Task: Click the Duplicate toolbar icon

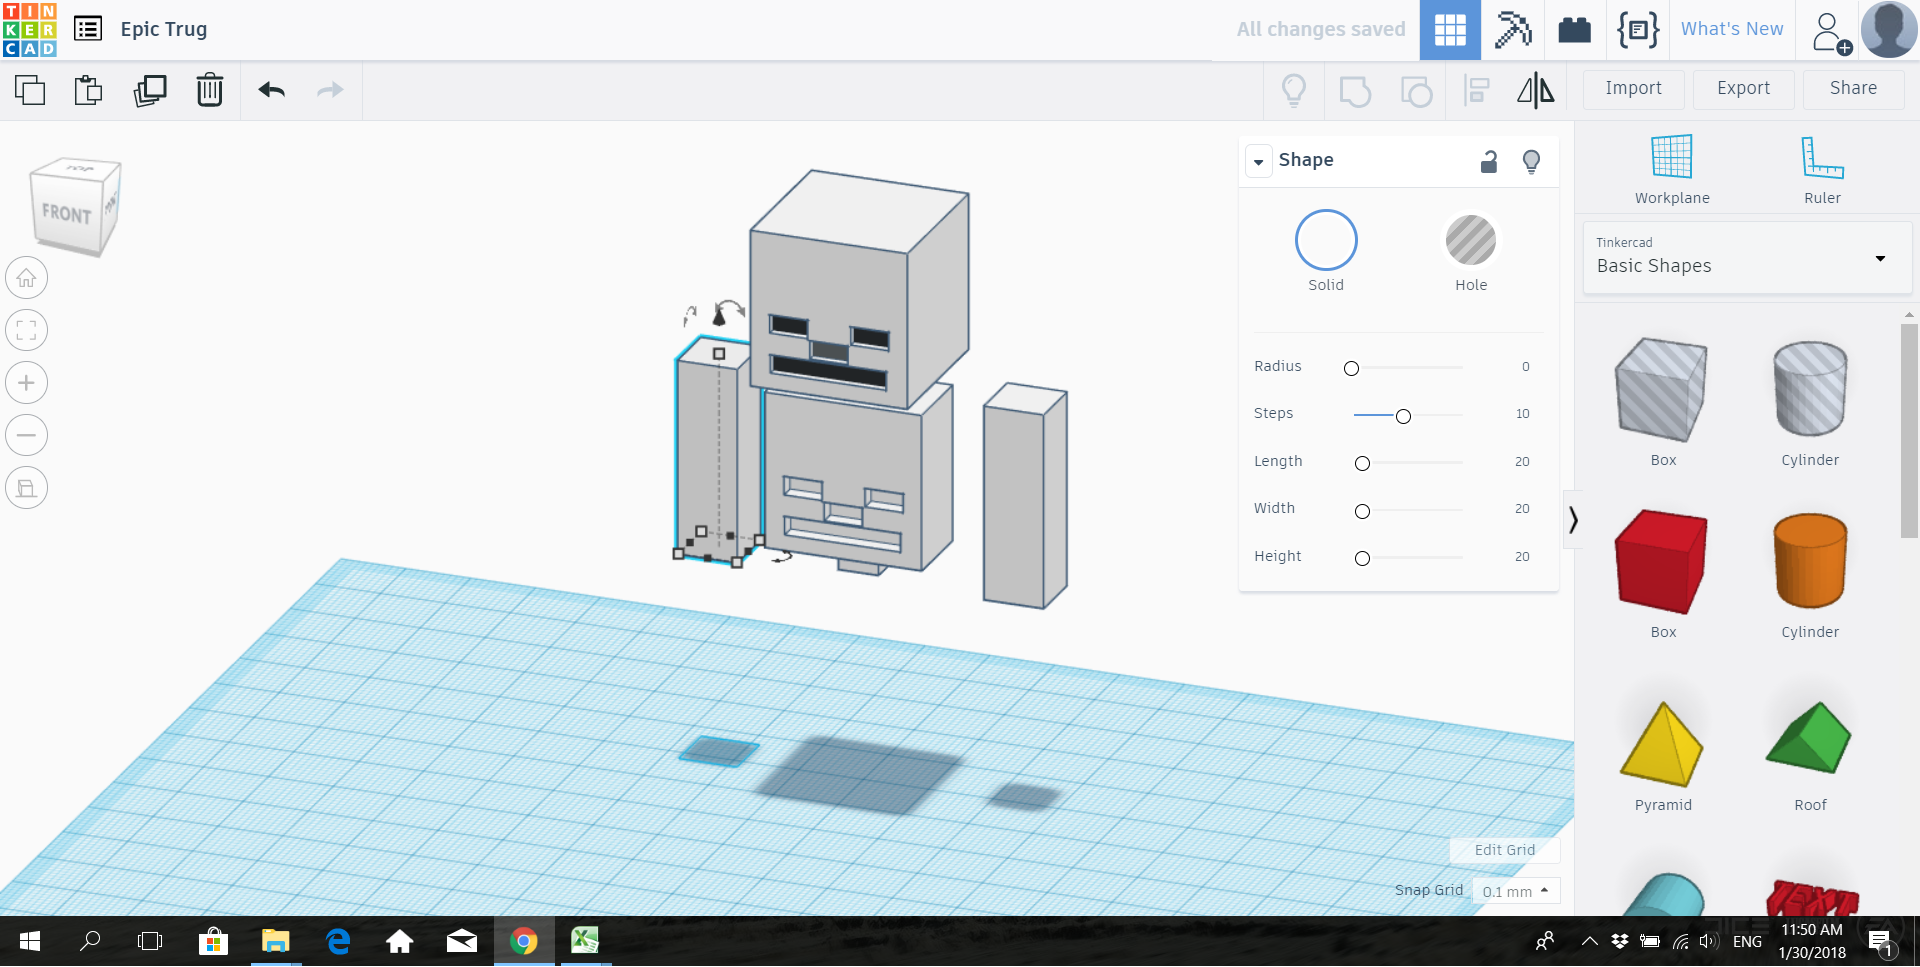Action: coord(150,90)
